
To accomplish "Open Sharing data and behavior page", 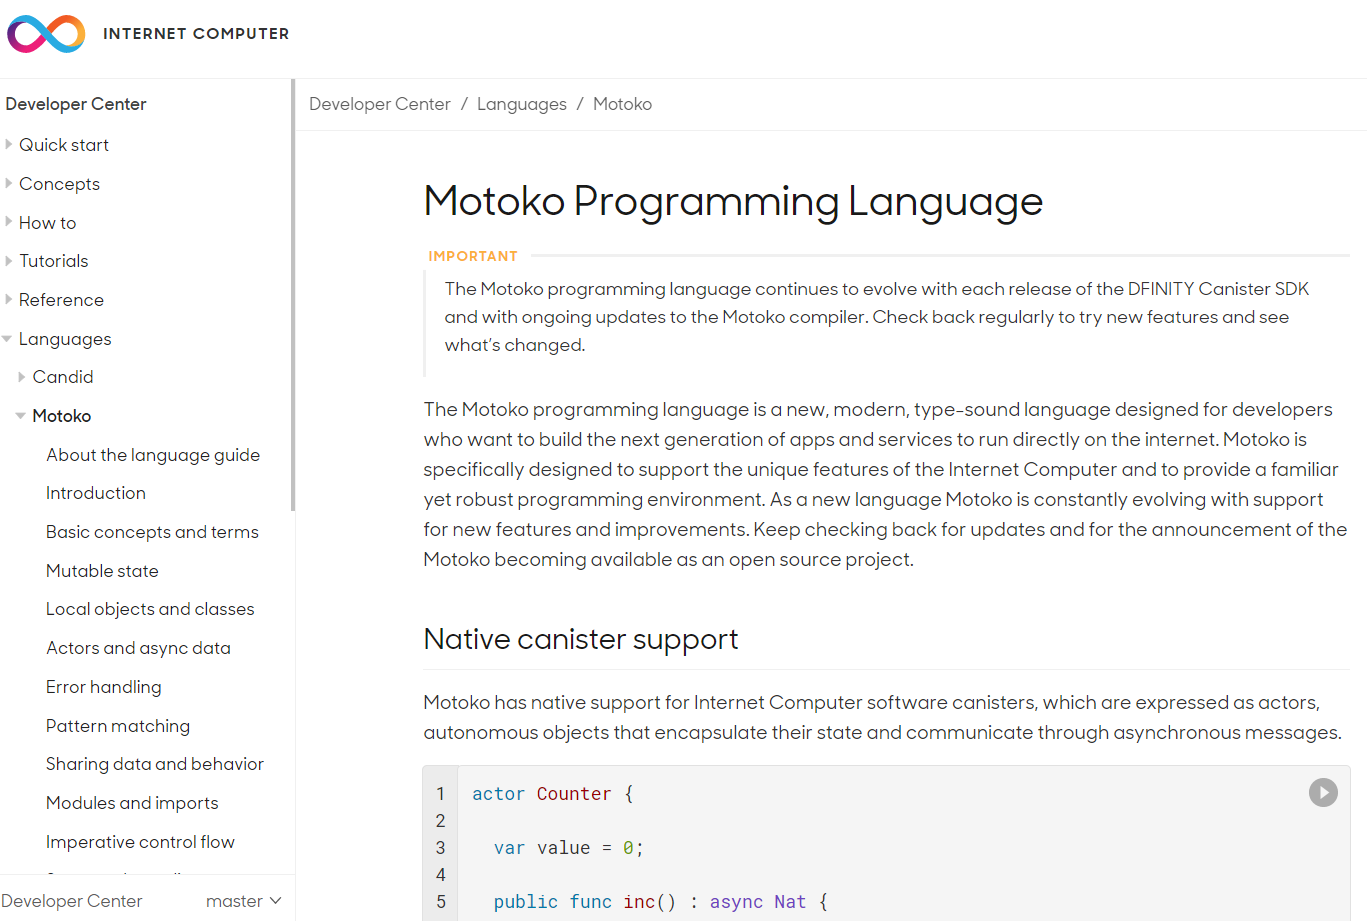I will point(155,764).
